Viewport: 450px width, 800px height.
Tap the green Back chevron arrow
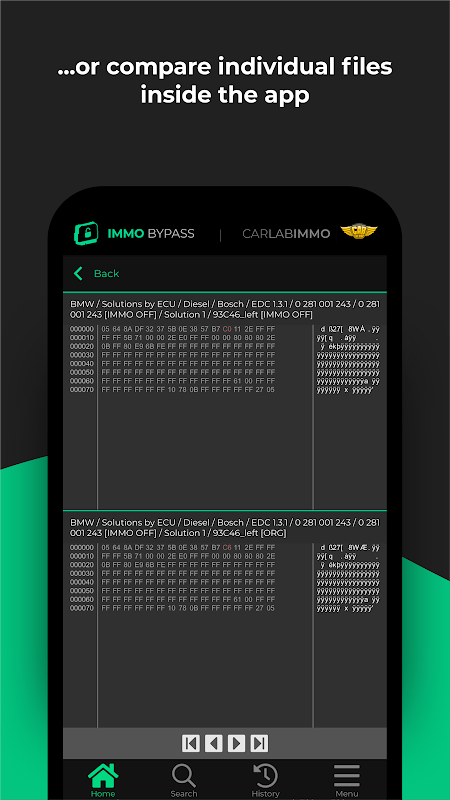78,273
